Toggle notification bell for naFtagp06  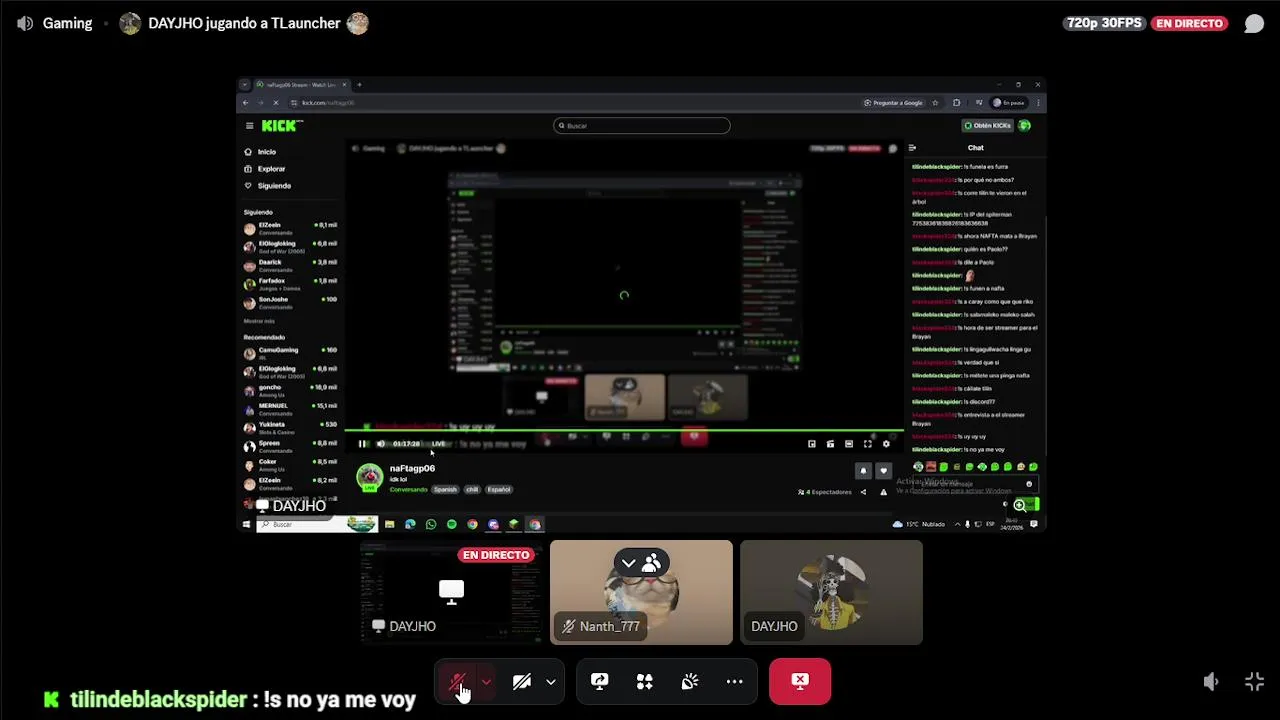click(863, 471)
